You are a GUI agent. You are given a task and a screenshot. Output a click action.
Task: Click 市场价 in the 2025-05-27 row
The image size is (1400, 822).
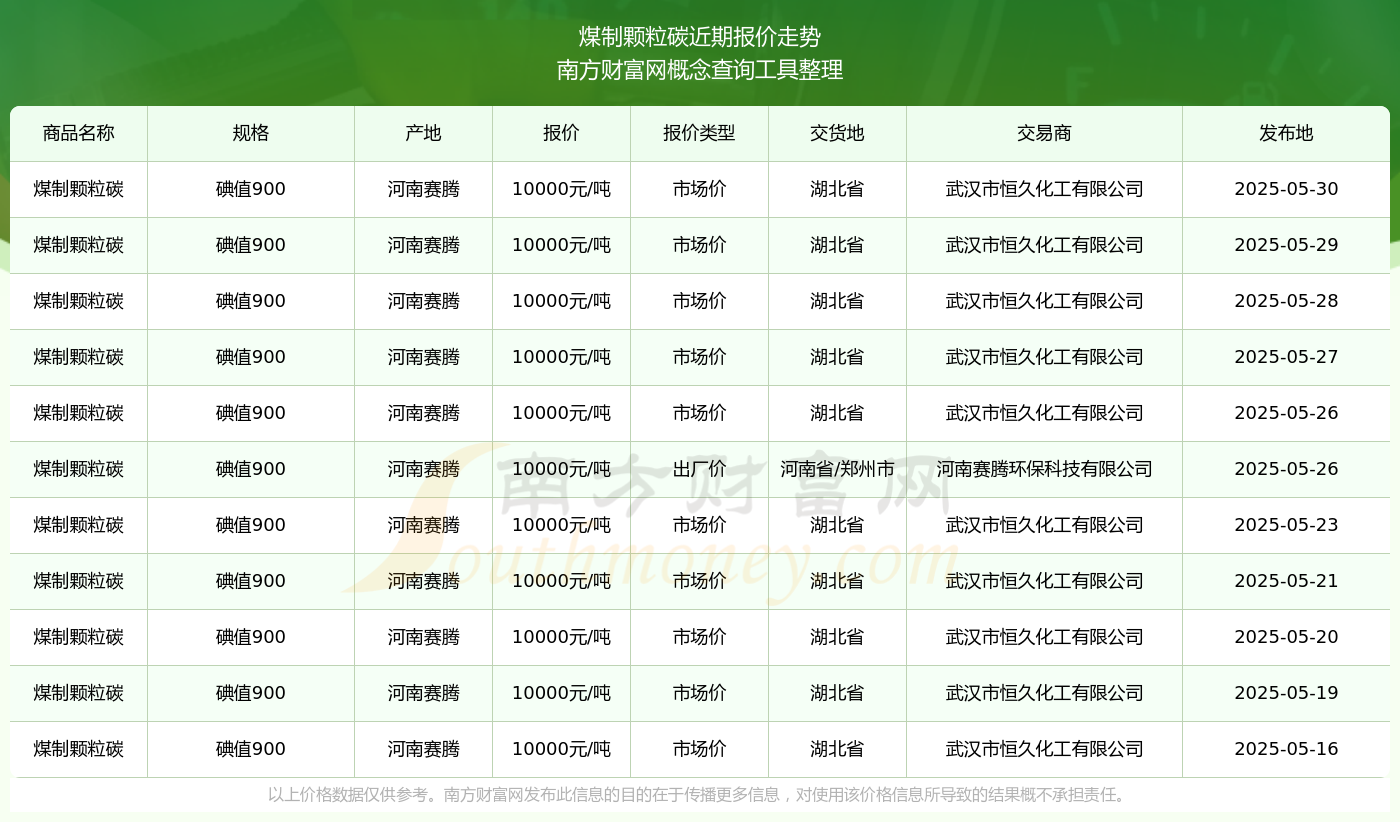(x=699, y=357)
